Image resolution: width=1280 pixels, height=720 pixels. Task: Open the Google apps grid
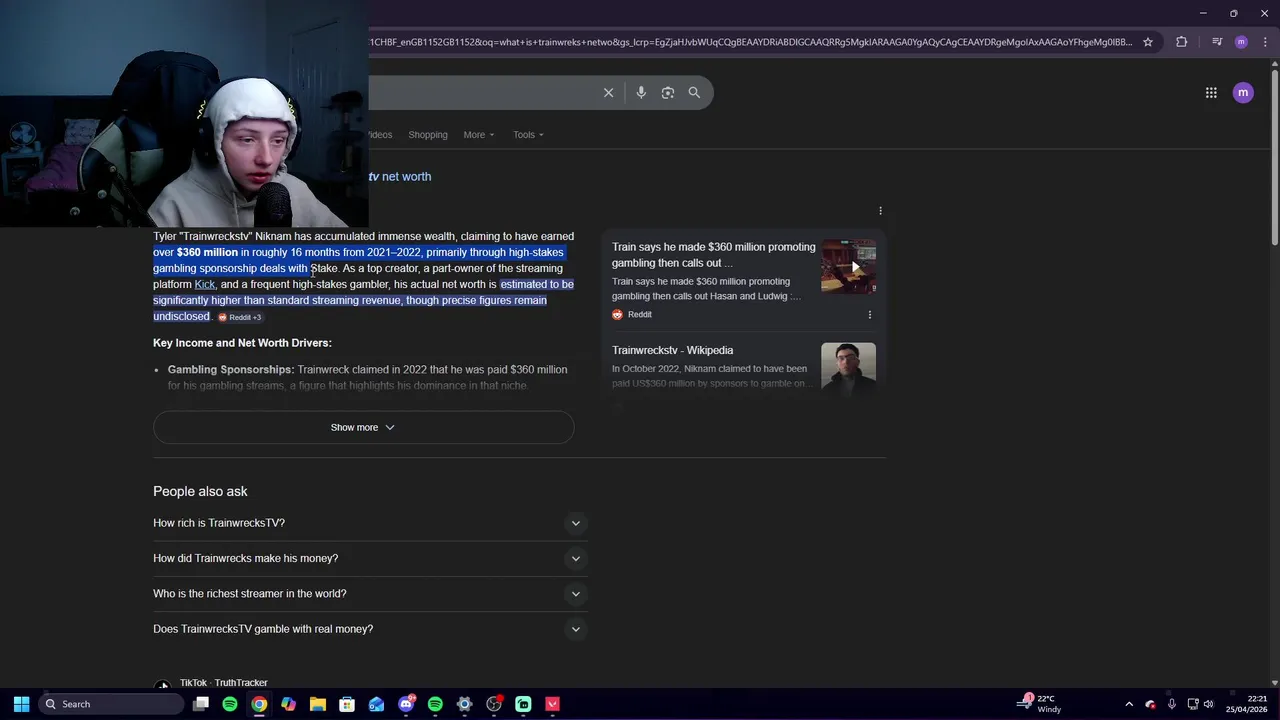coord(1211,93)
